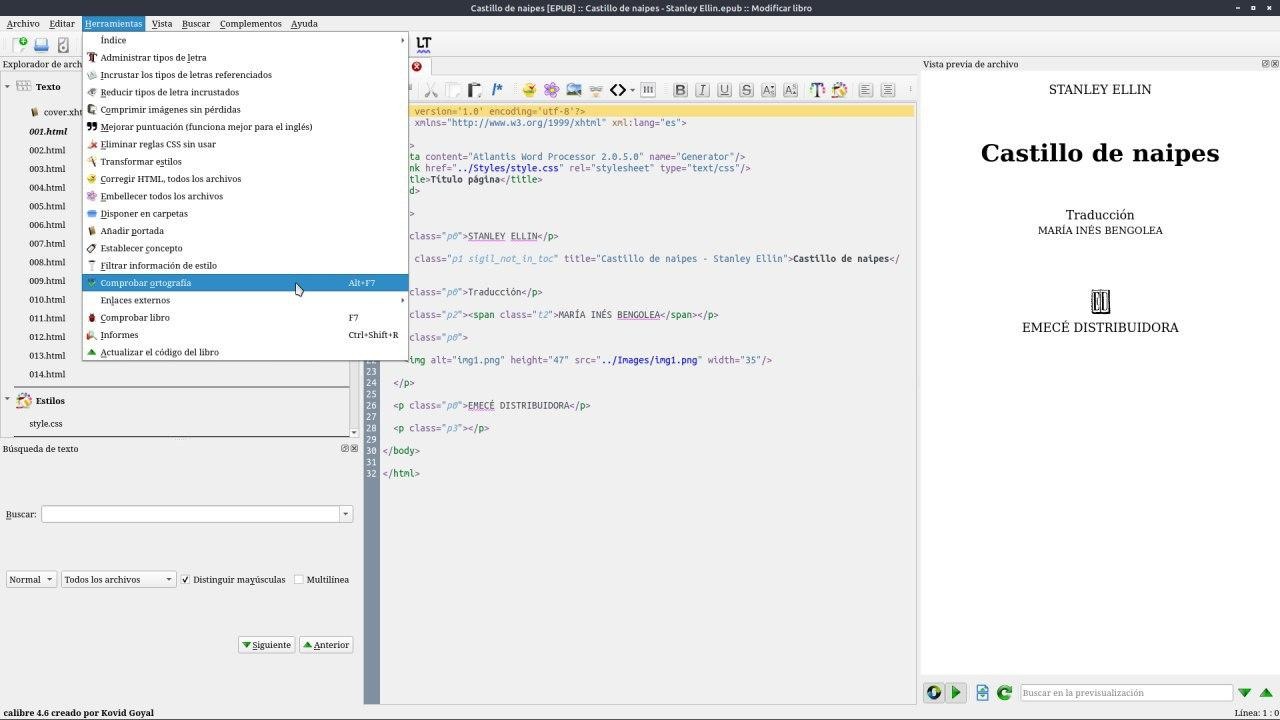Image resolution: width=1280 pixels, height=720 pixels.
Task: Open the Complementos menu
Action: 250,23
